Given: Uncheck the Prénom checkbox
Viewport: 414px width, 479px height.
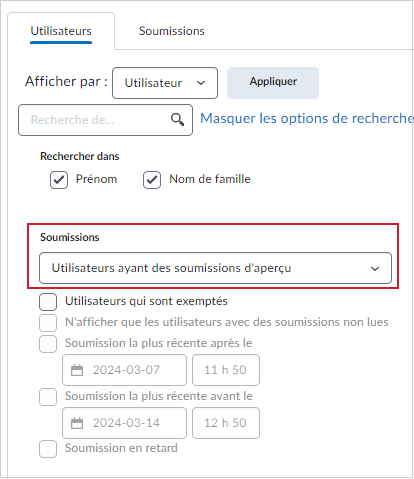Looking at the screenshot, I should point(59,180).
